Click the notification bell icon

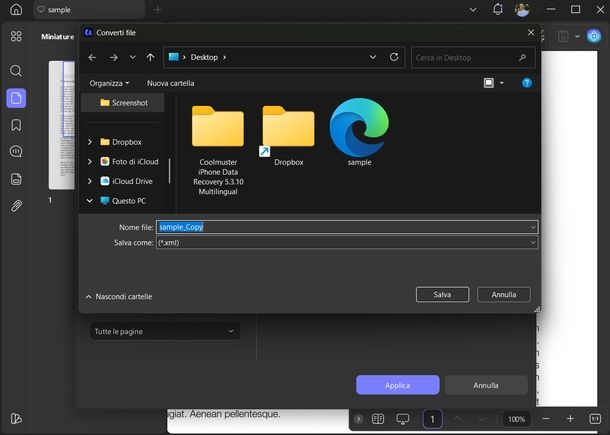tap(498, 9)
